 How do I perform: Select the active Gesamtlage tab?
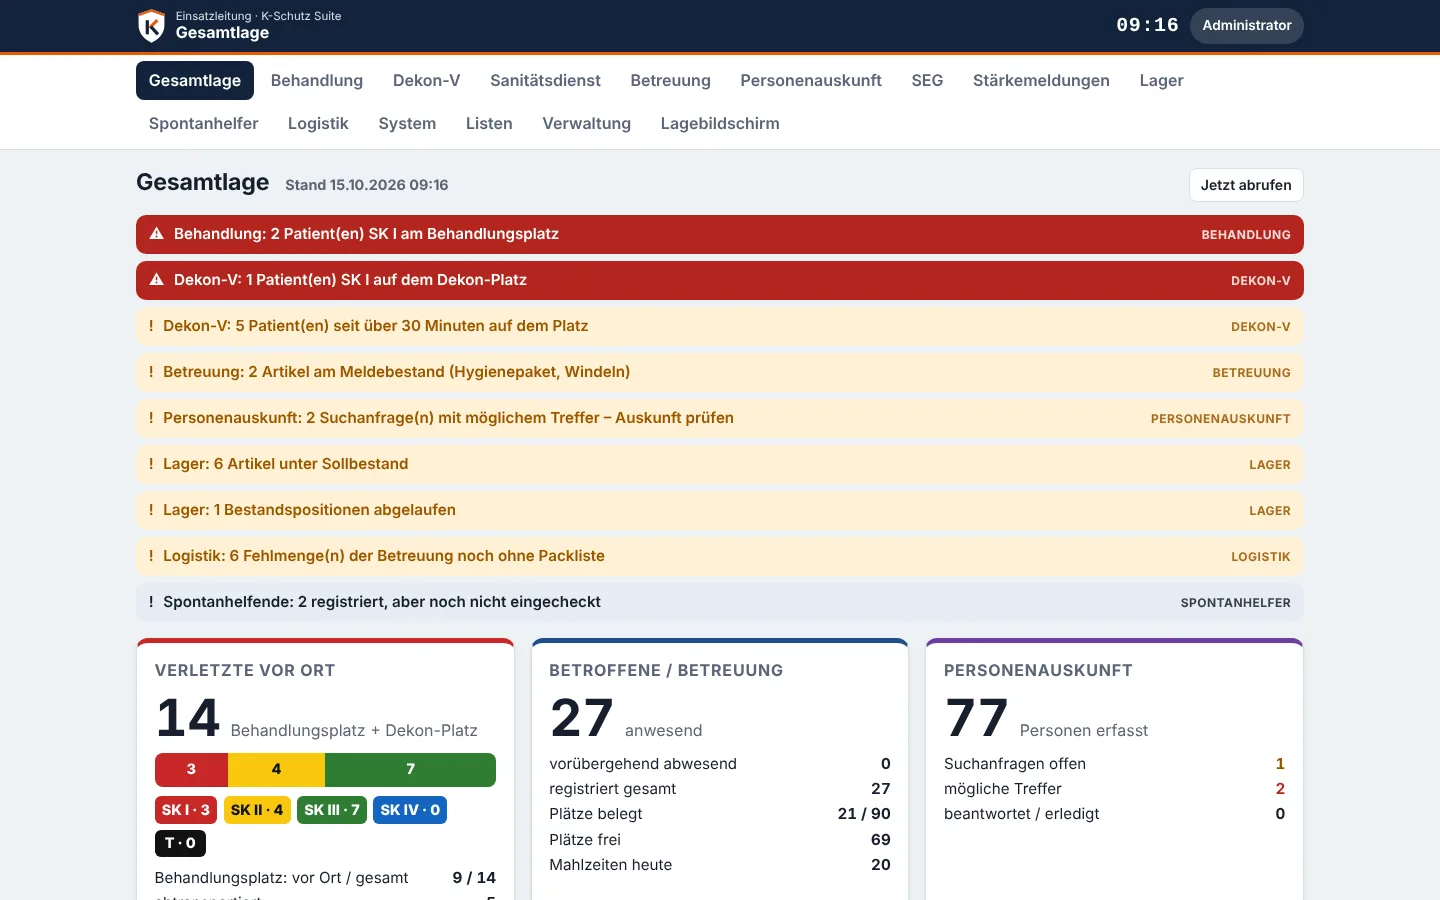195,81
